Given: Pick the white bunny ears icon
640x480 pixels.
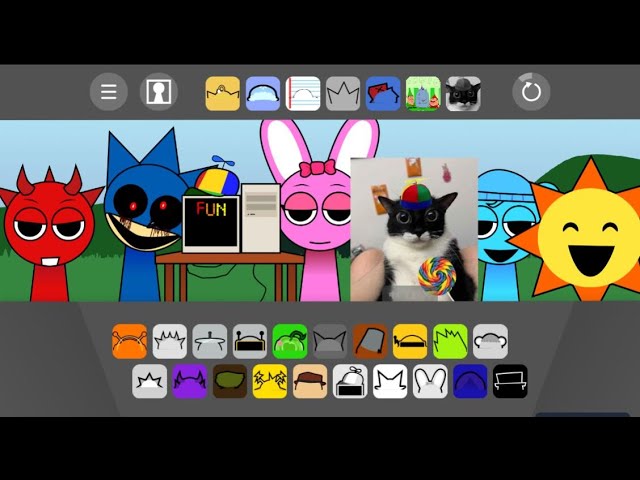Looking at the screenshot, I should [430, 381].
